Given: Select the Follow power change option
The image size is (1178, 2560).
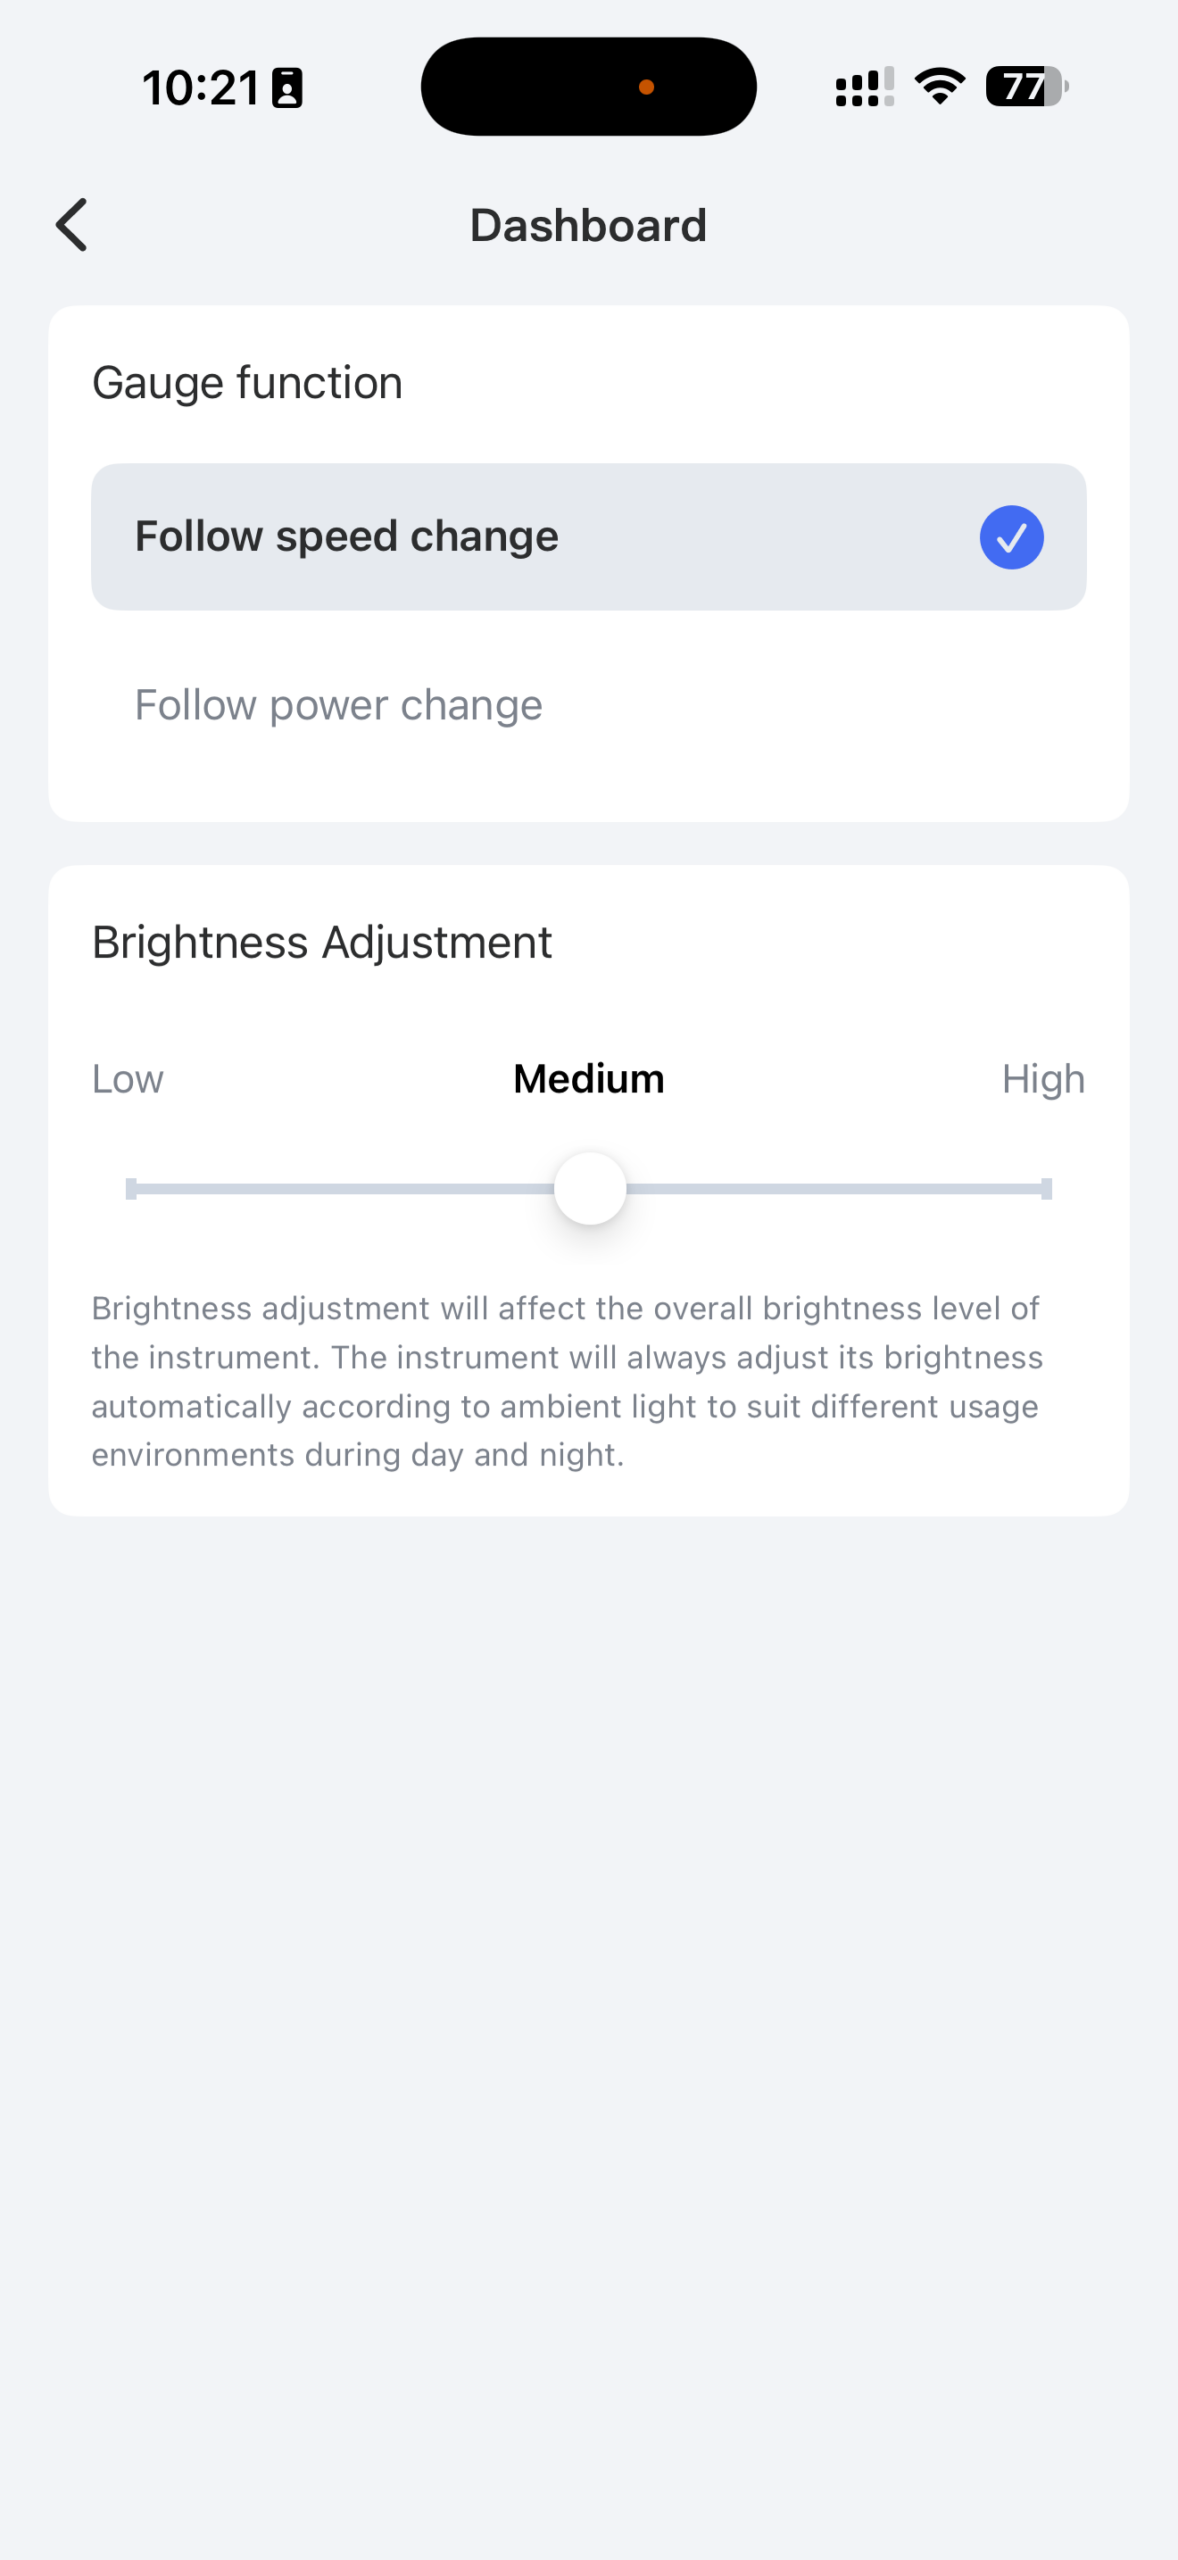Looking at the screenshot, I should (339, 705).
